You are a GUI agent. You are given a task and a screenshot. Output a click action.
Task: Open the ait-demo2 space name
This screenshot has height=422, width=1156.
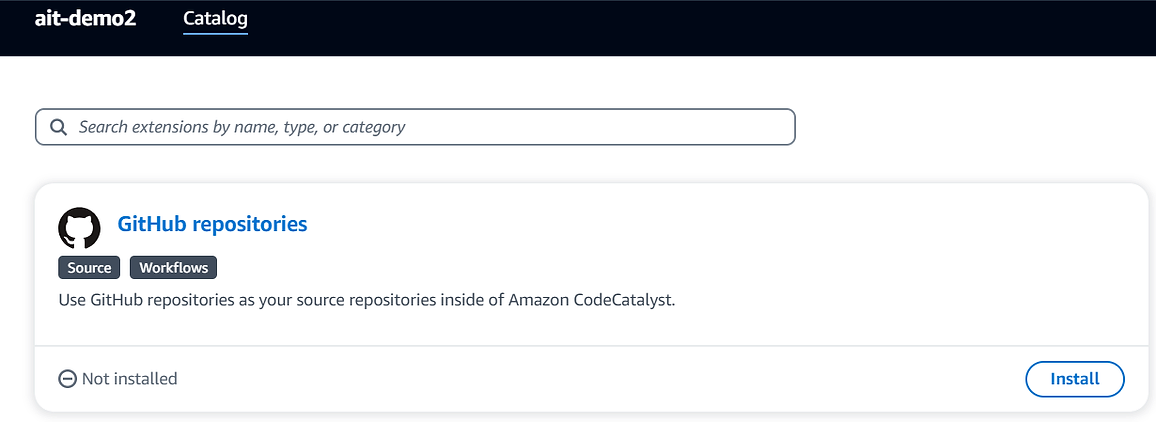click(86, 18)
